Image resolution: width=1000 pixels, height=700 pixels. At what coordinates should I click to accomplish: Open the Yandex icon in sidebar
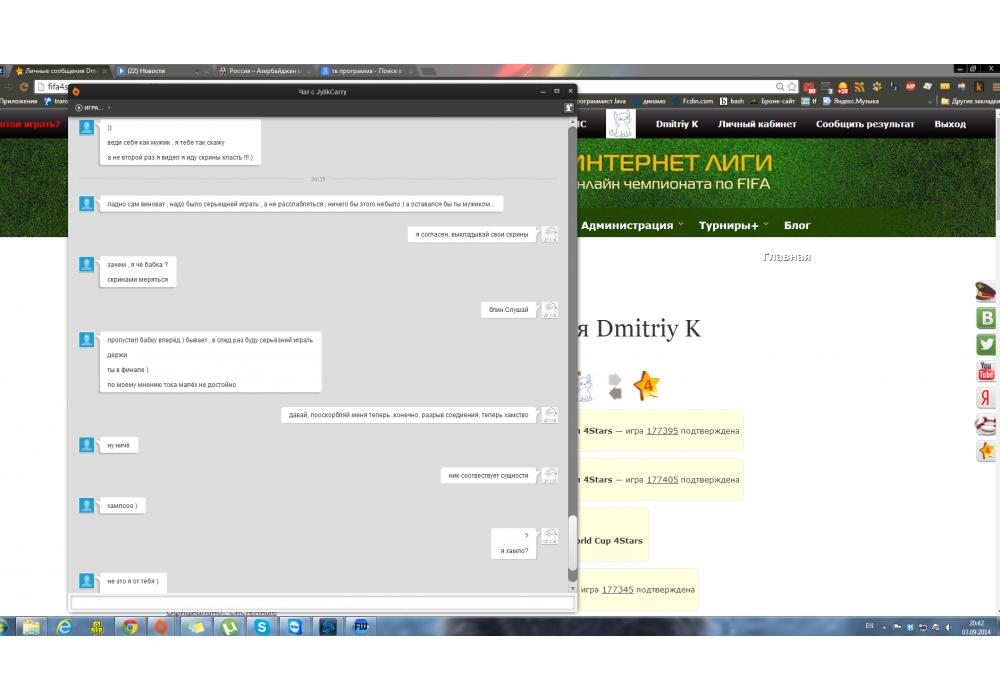tap(986, 398)
